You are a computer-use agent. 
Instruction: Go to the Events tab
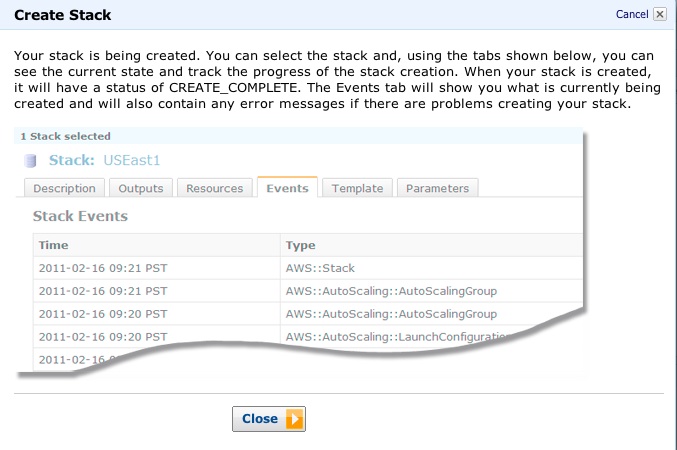pyautogui.click(x=287, y=188)
